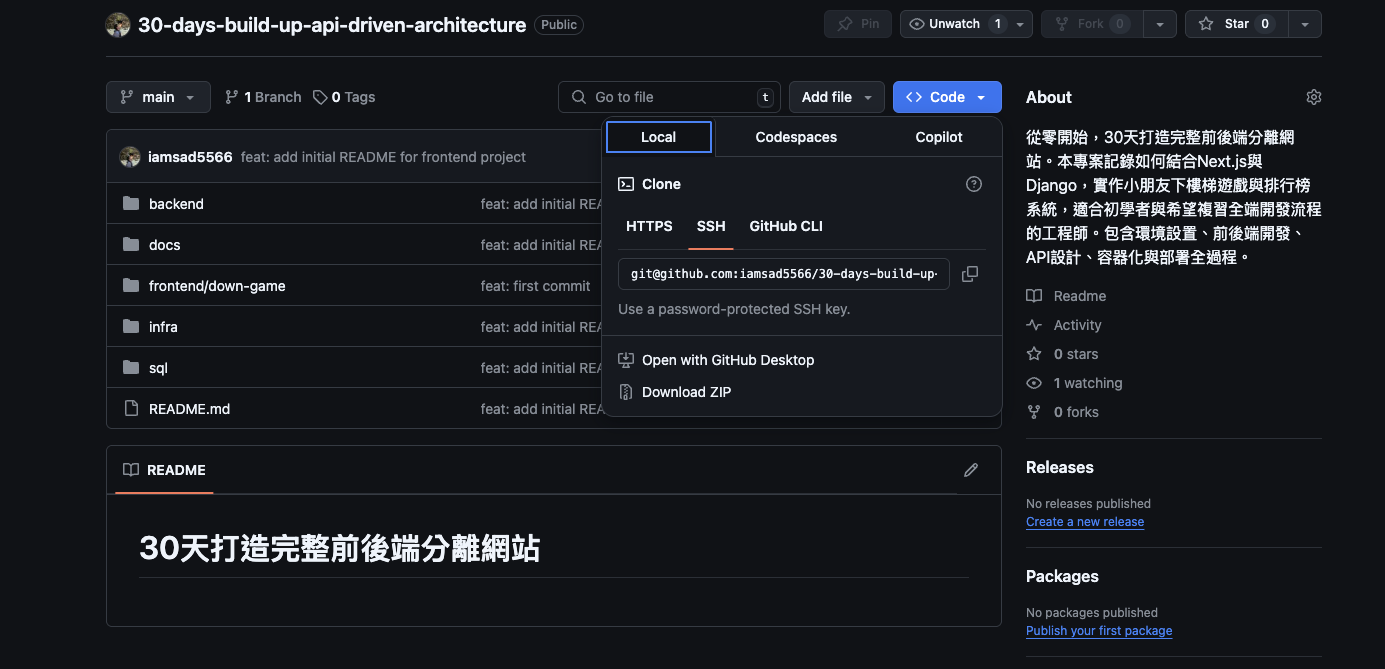Screen dimensions: 1385x669
Task: Click the infra folder icon
Action: click(131, 327)
